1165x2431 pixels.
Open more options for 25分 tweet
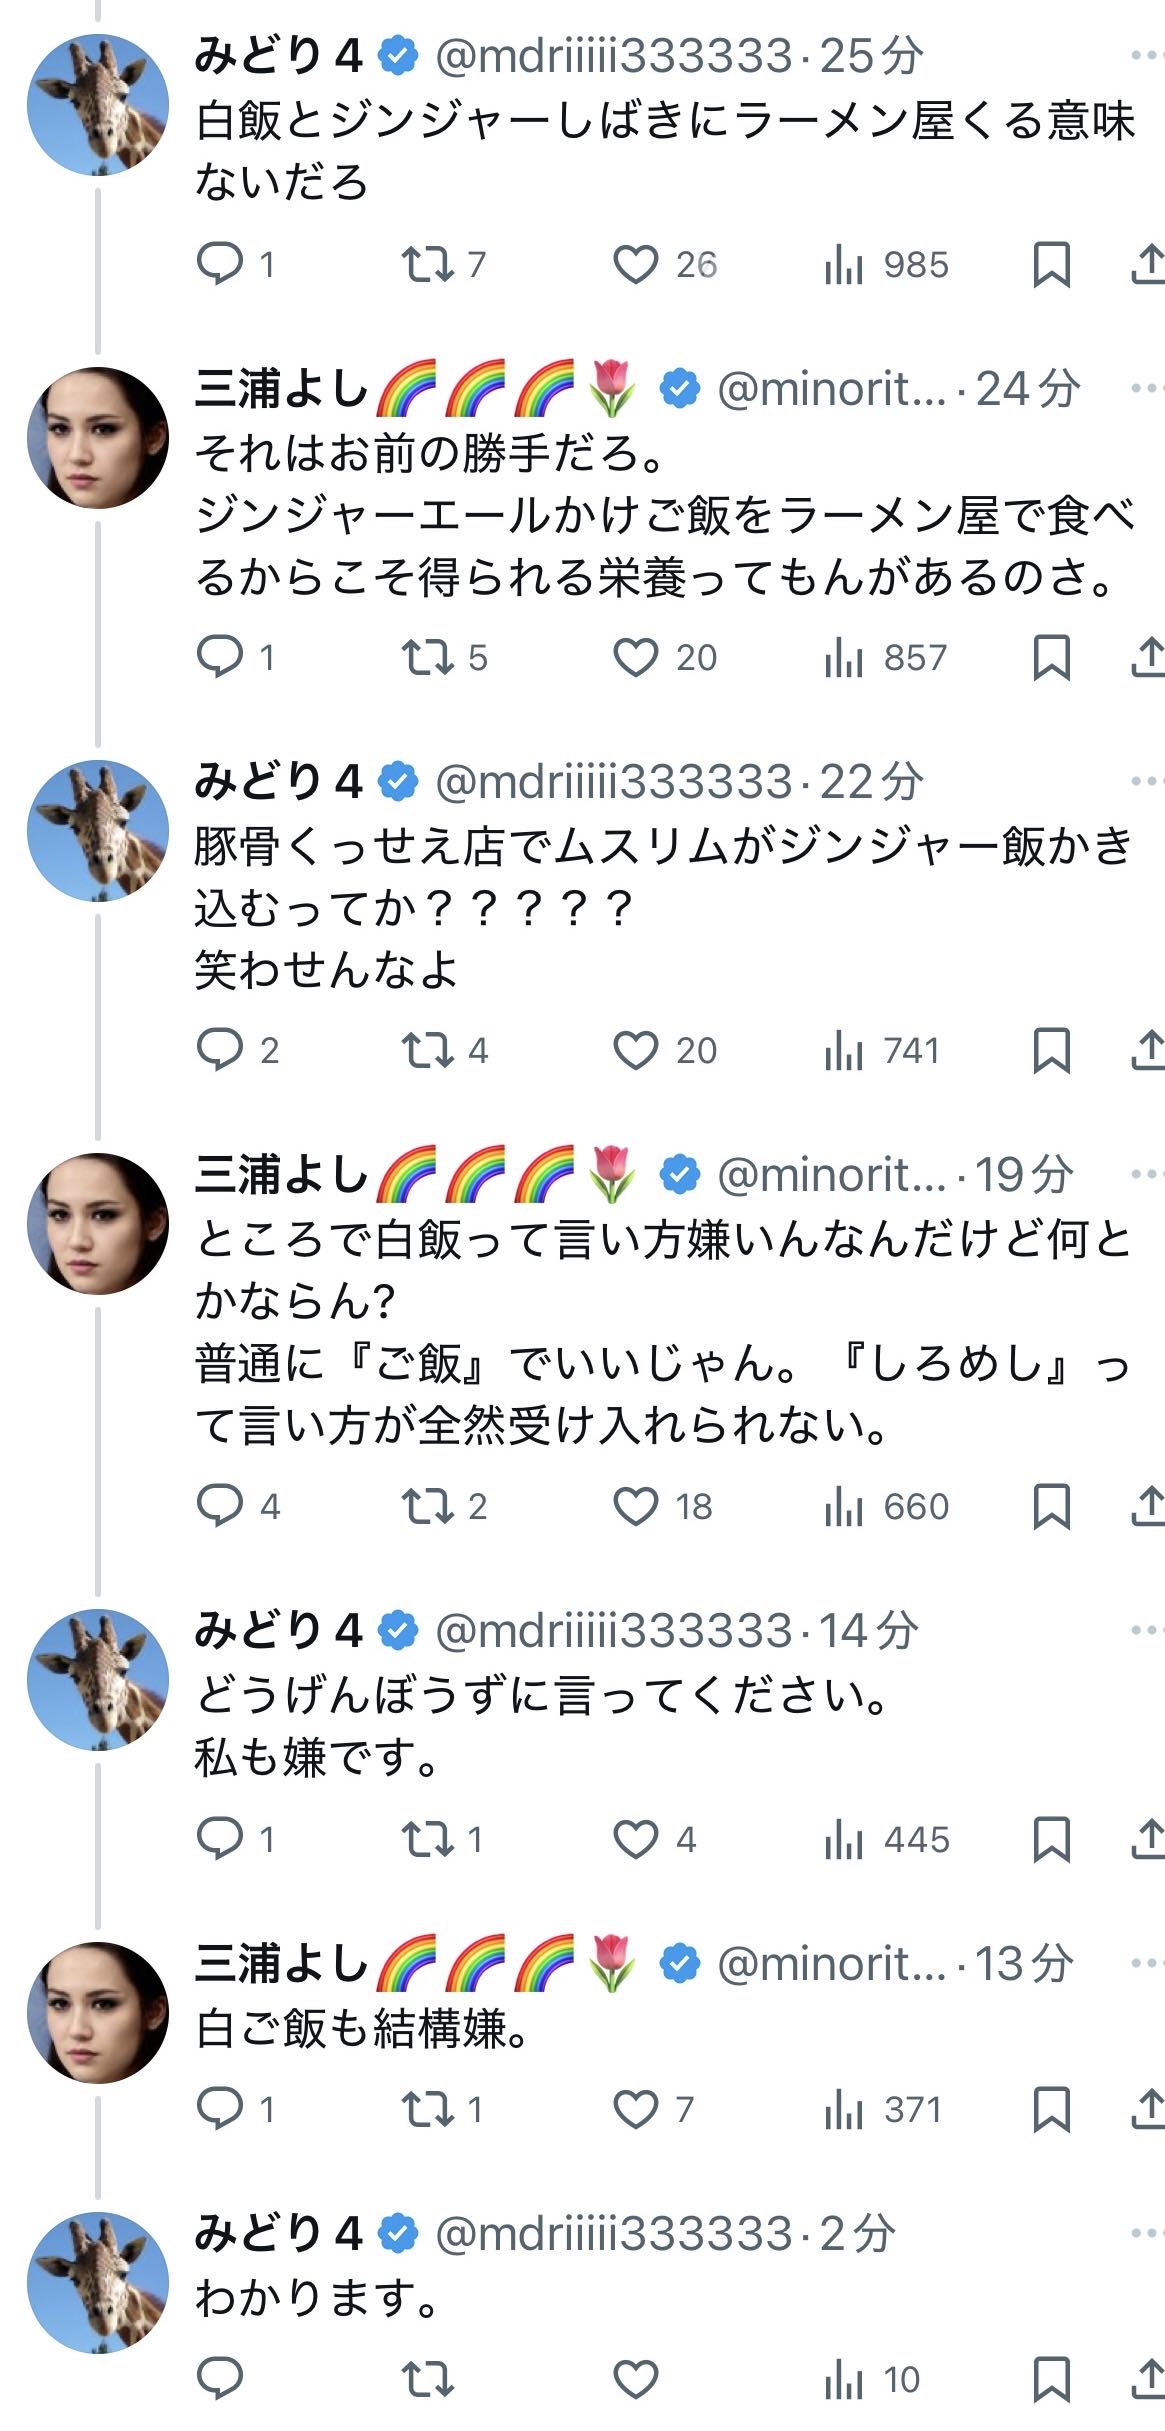pyautogui.click(x=1146, y=55)
